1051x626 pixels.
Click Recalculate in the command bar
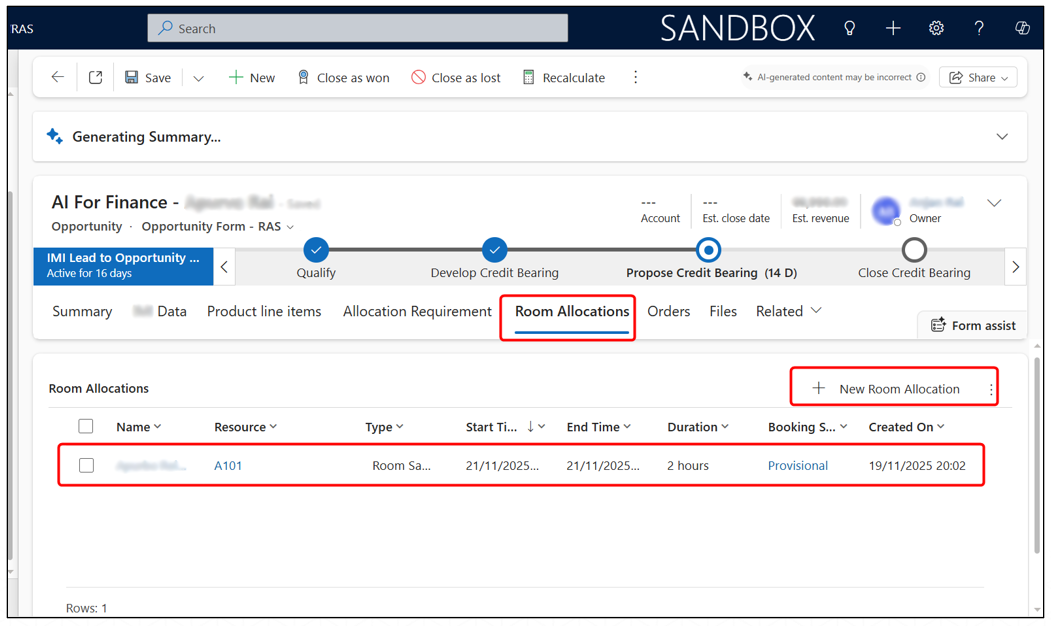[564, 77]
